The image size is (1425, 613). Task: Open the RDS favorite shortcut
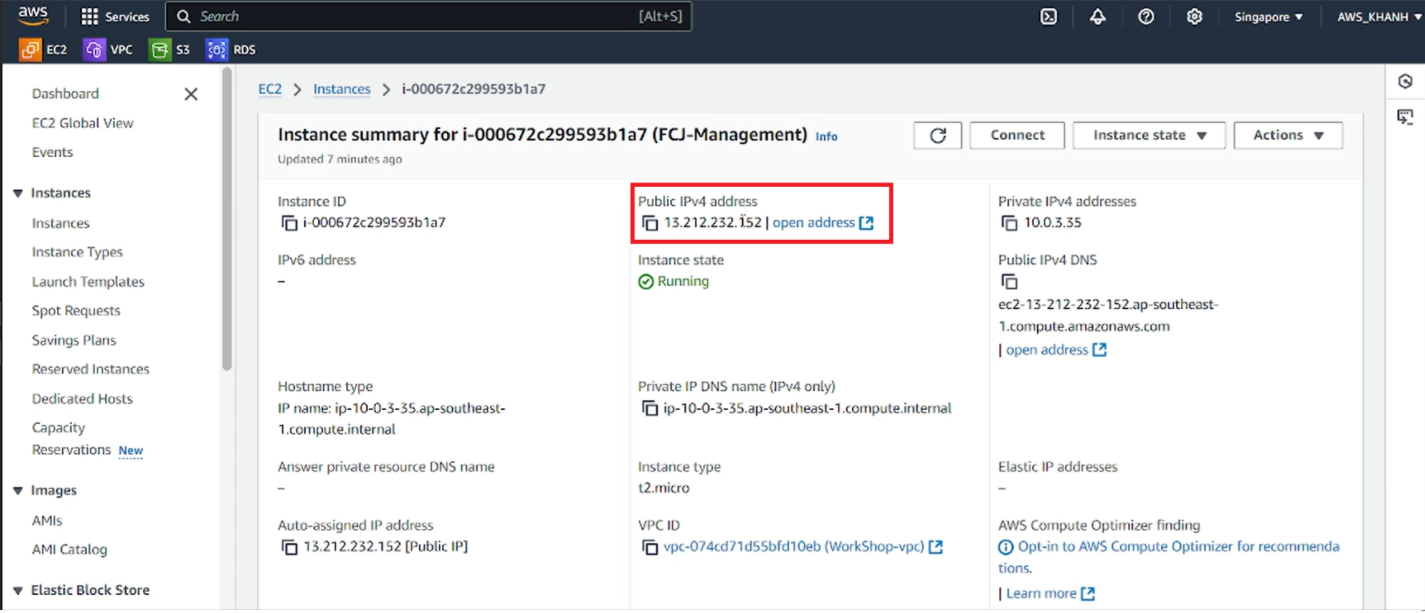click(231, 49)
